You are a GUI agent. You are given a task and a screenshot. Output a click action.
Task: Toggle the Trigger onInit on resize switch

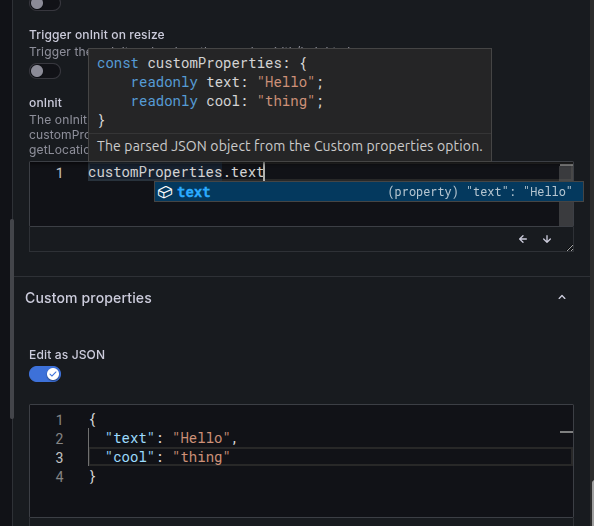coord(45,71)
